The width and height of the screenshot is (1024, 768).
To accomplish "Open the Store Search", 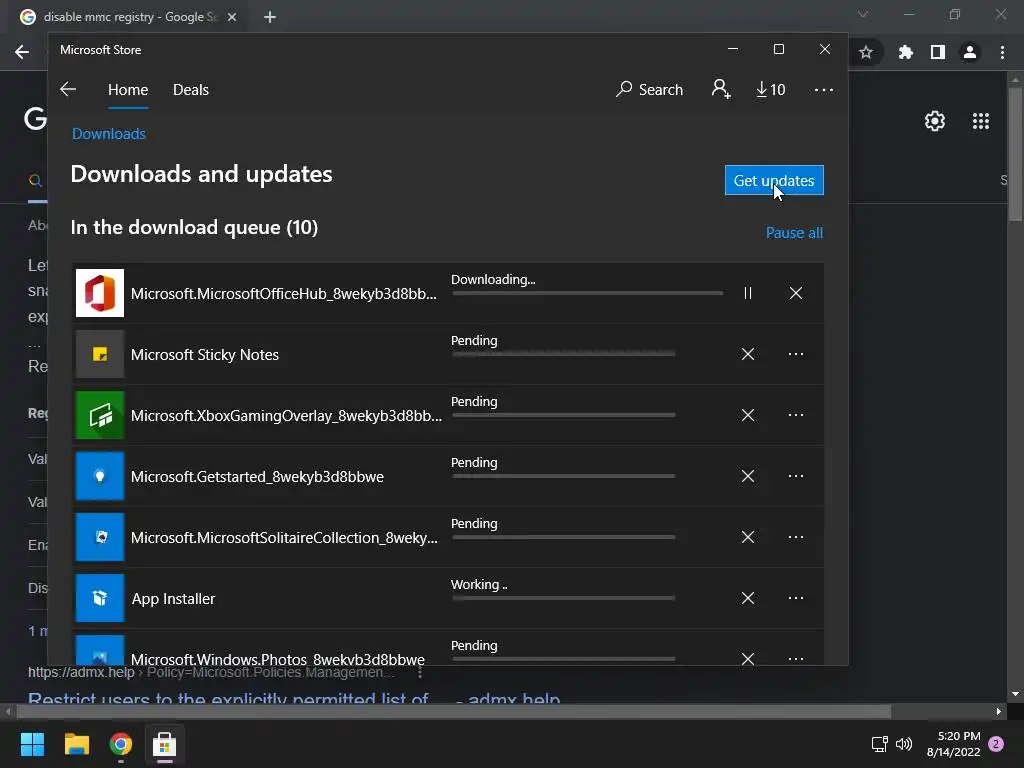I will (649, 89).
